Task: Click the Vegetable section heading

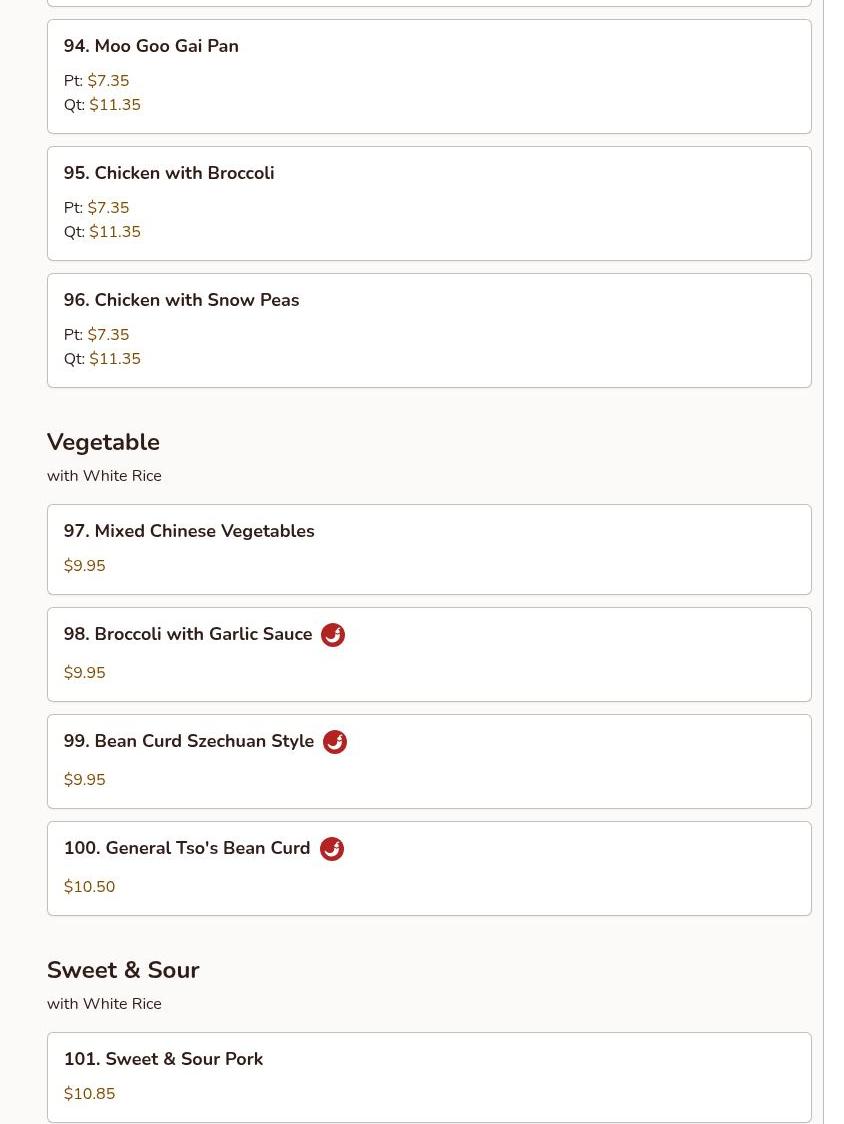Action: click(103, 442)
